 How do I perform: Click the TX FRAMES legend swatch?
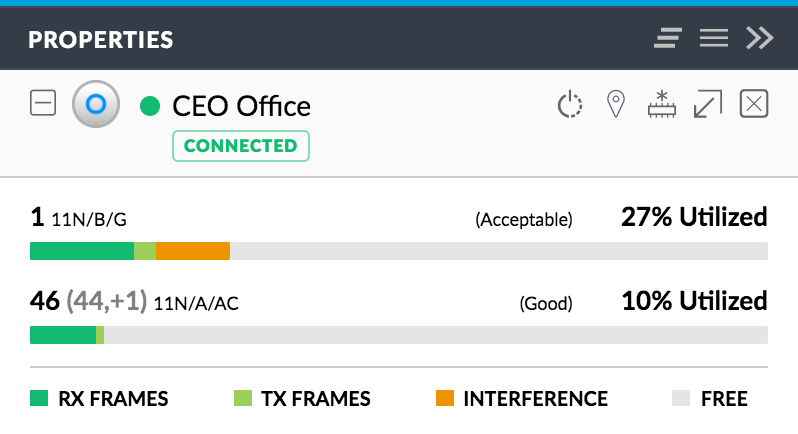pyautogui.click(x=243, y=398)
